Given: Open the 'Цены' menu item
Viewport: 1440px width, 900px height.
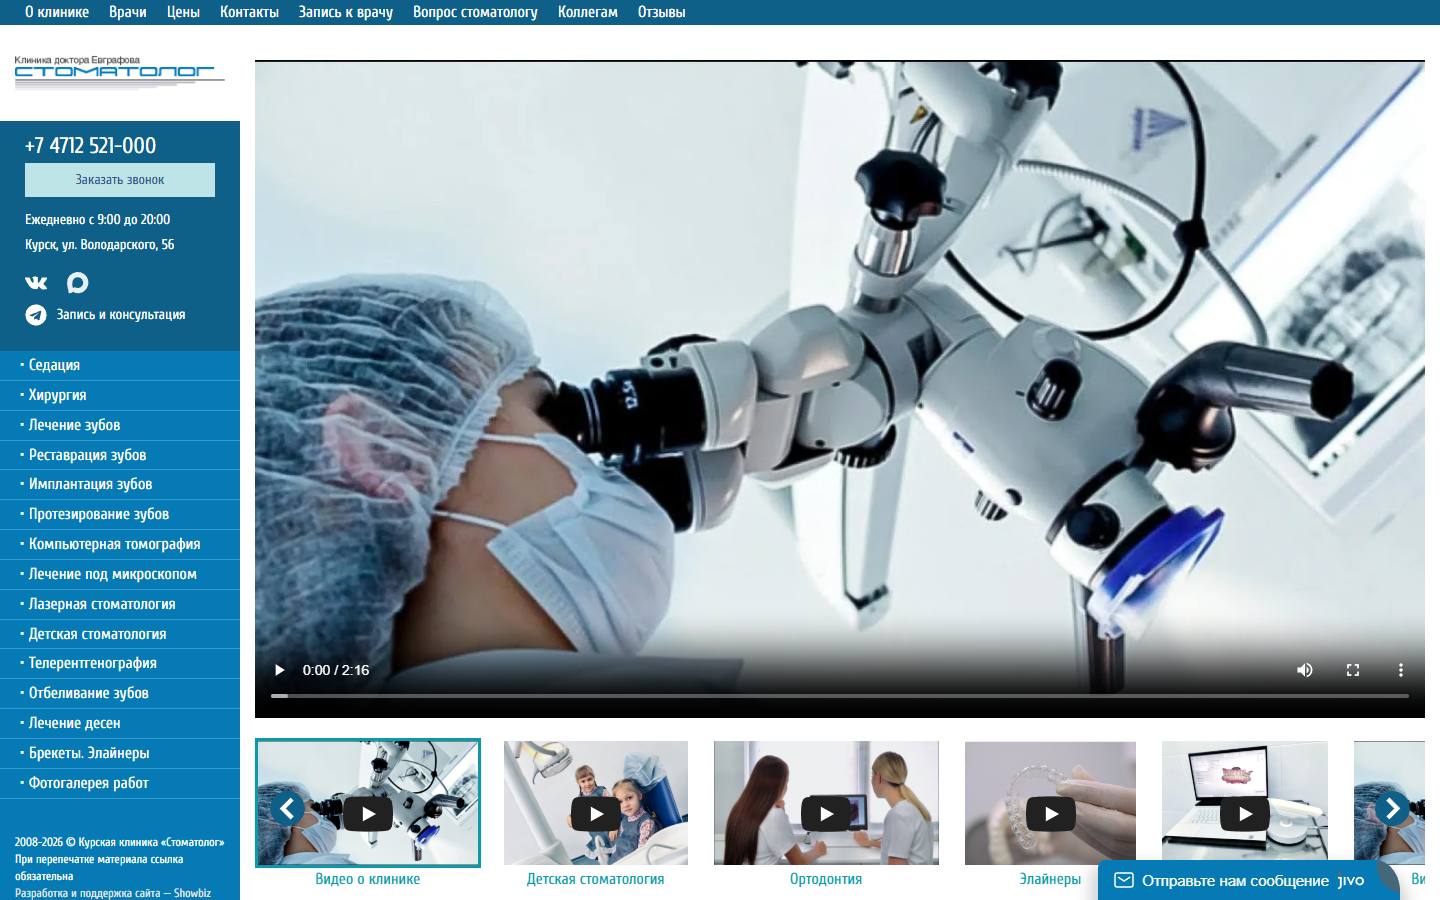Looking at the screenshot, I should [183, 12].
